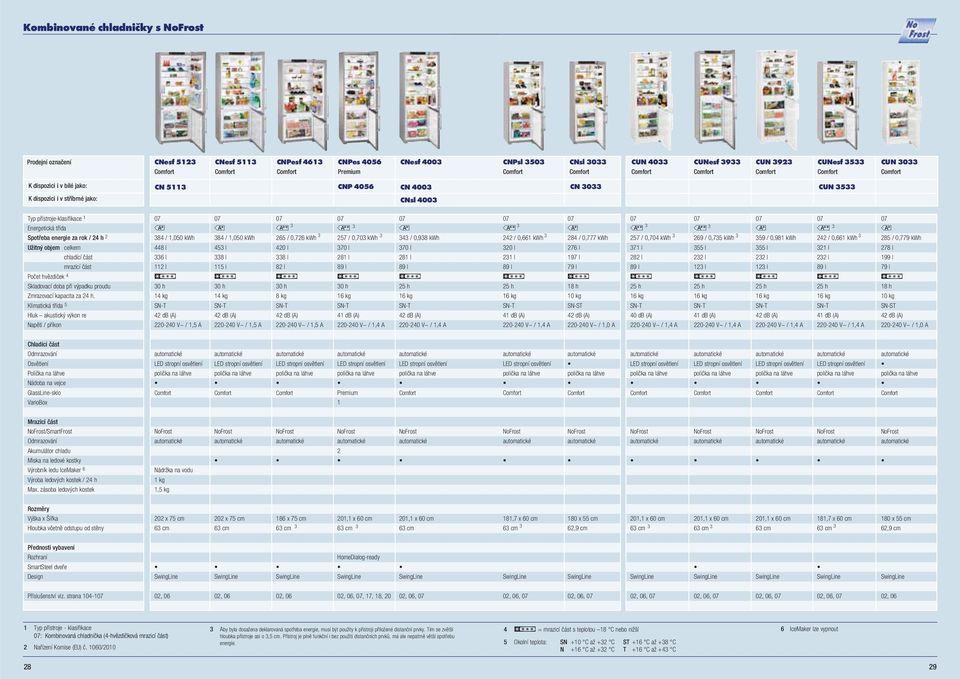This screenshot has height=679, width=960.
Task: View the CUNesf 3533 refrigerator image
Action: point(838,105)
